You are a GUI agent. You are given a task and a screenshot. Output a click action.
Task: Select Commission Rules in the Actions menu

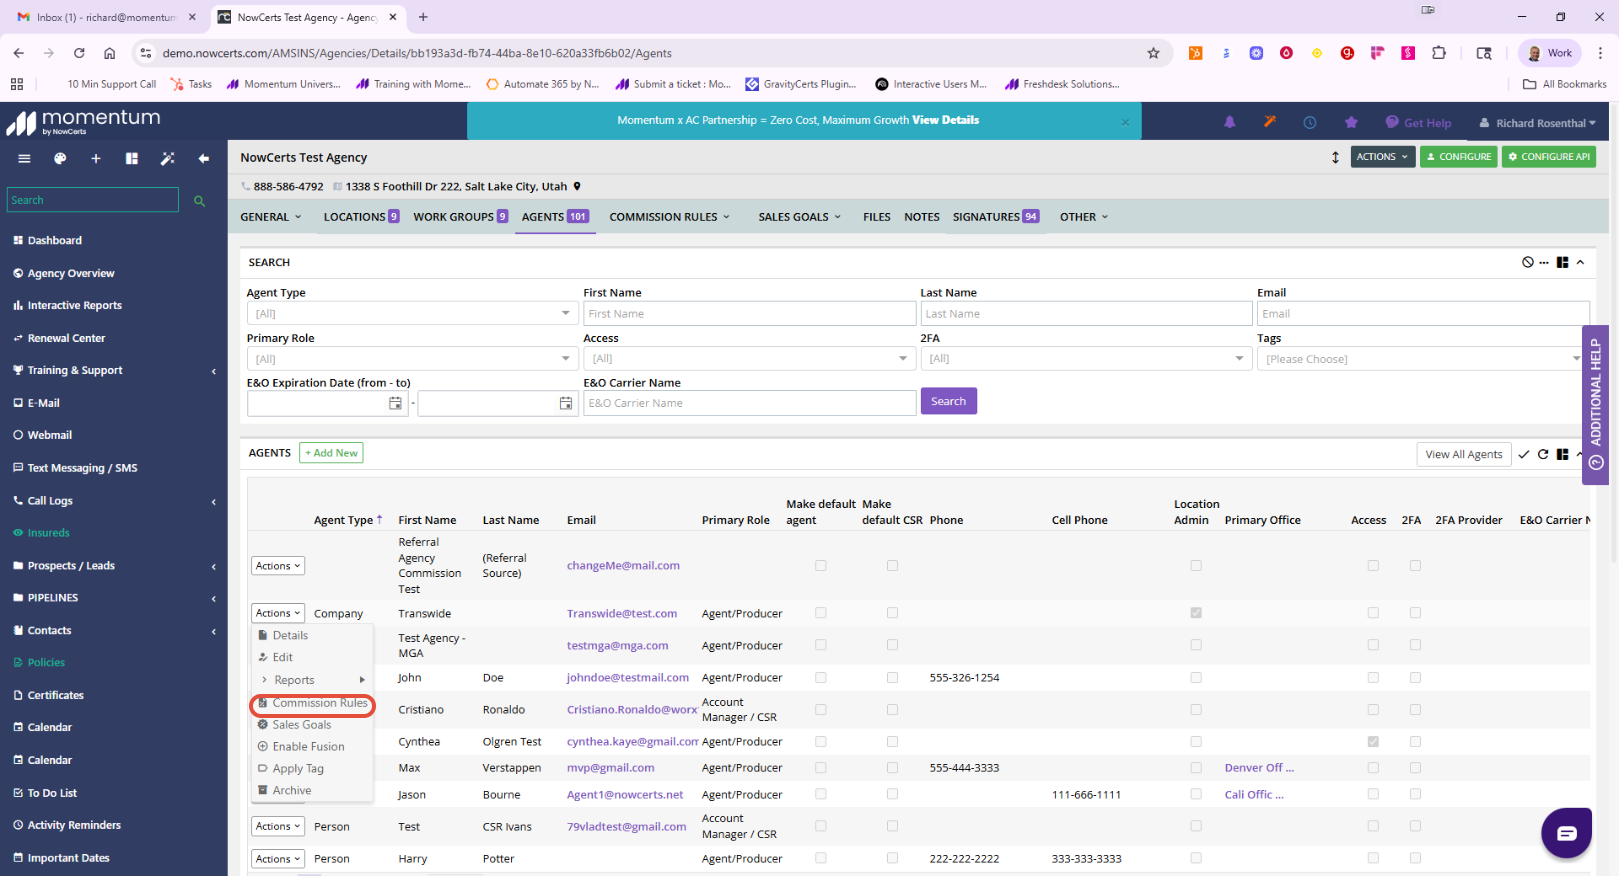coord(320,703)
